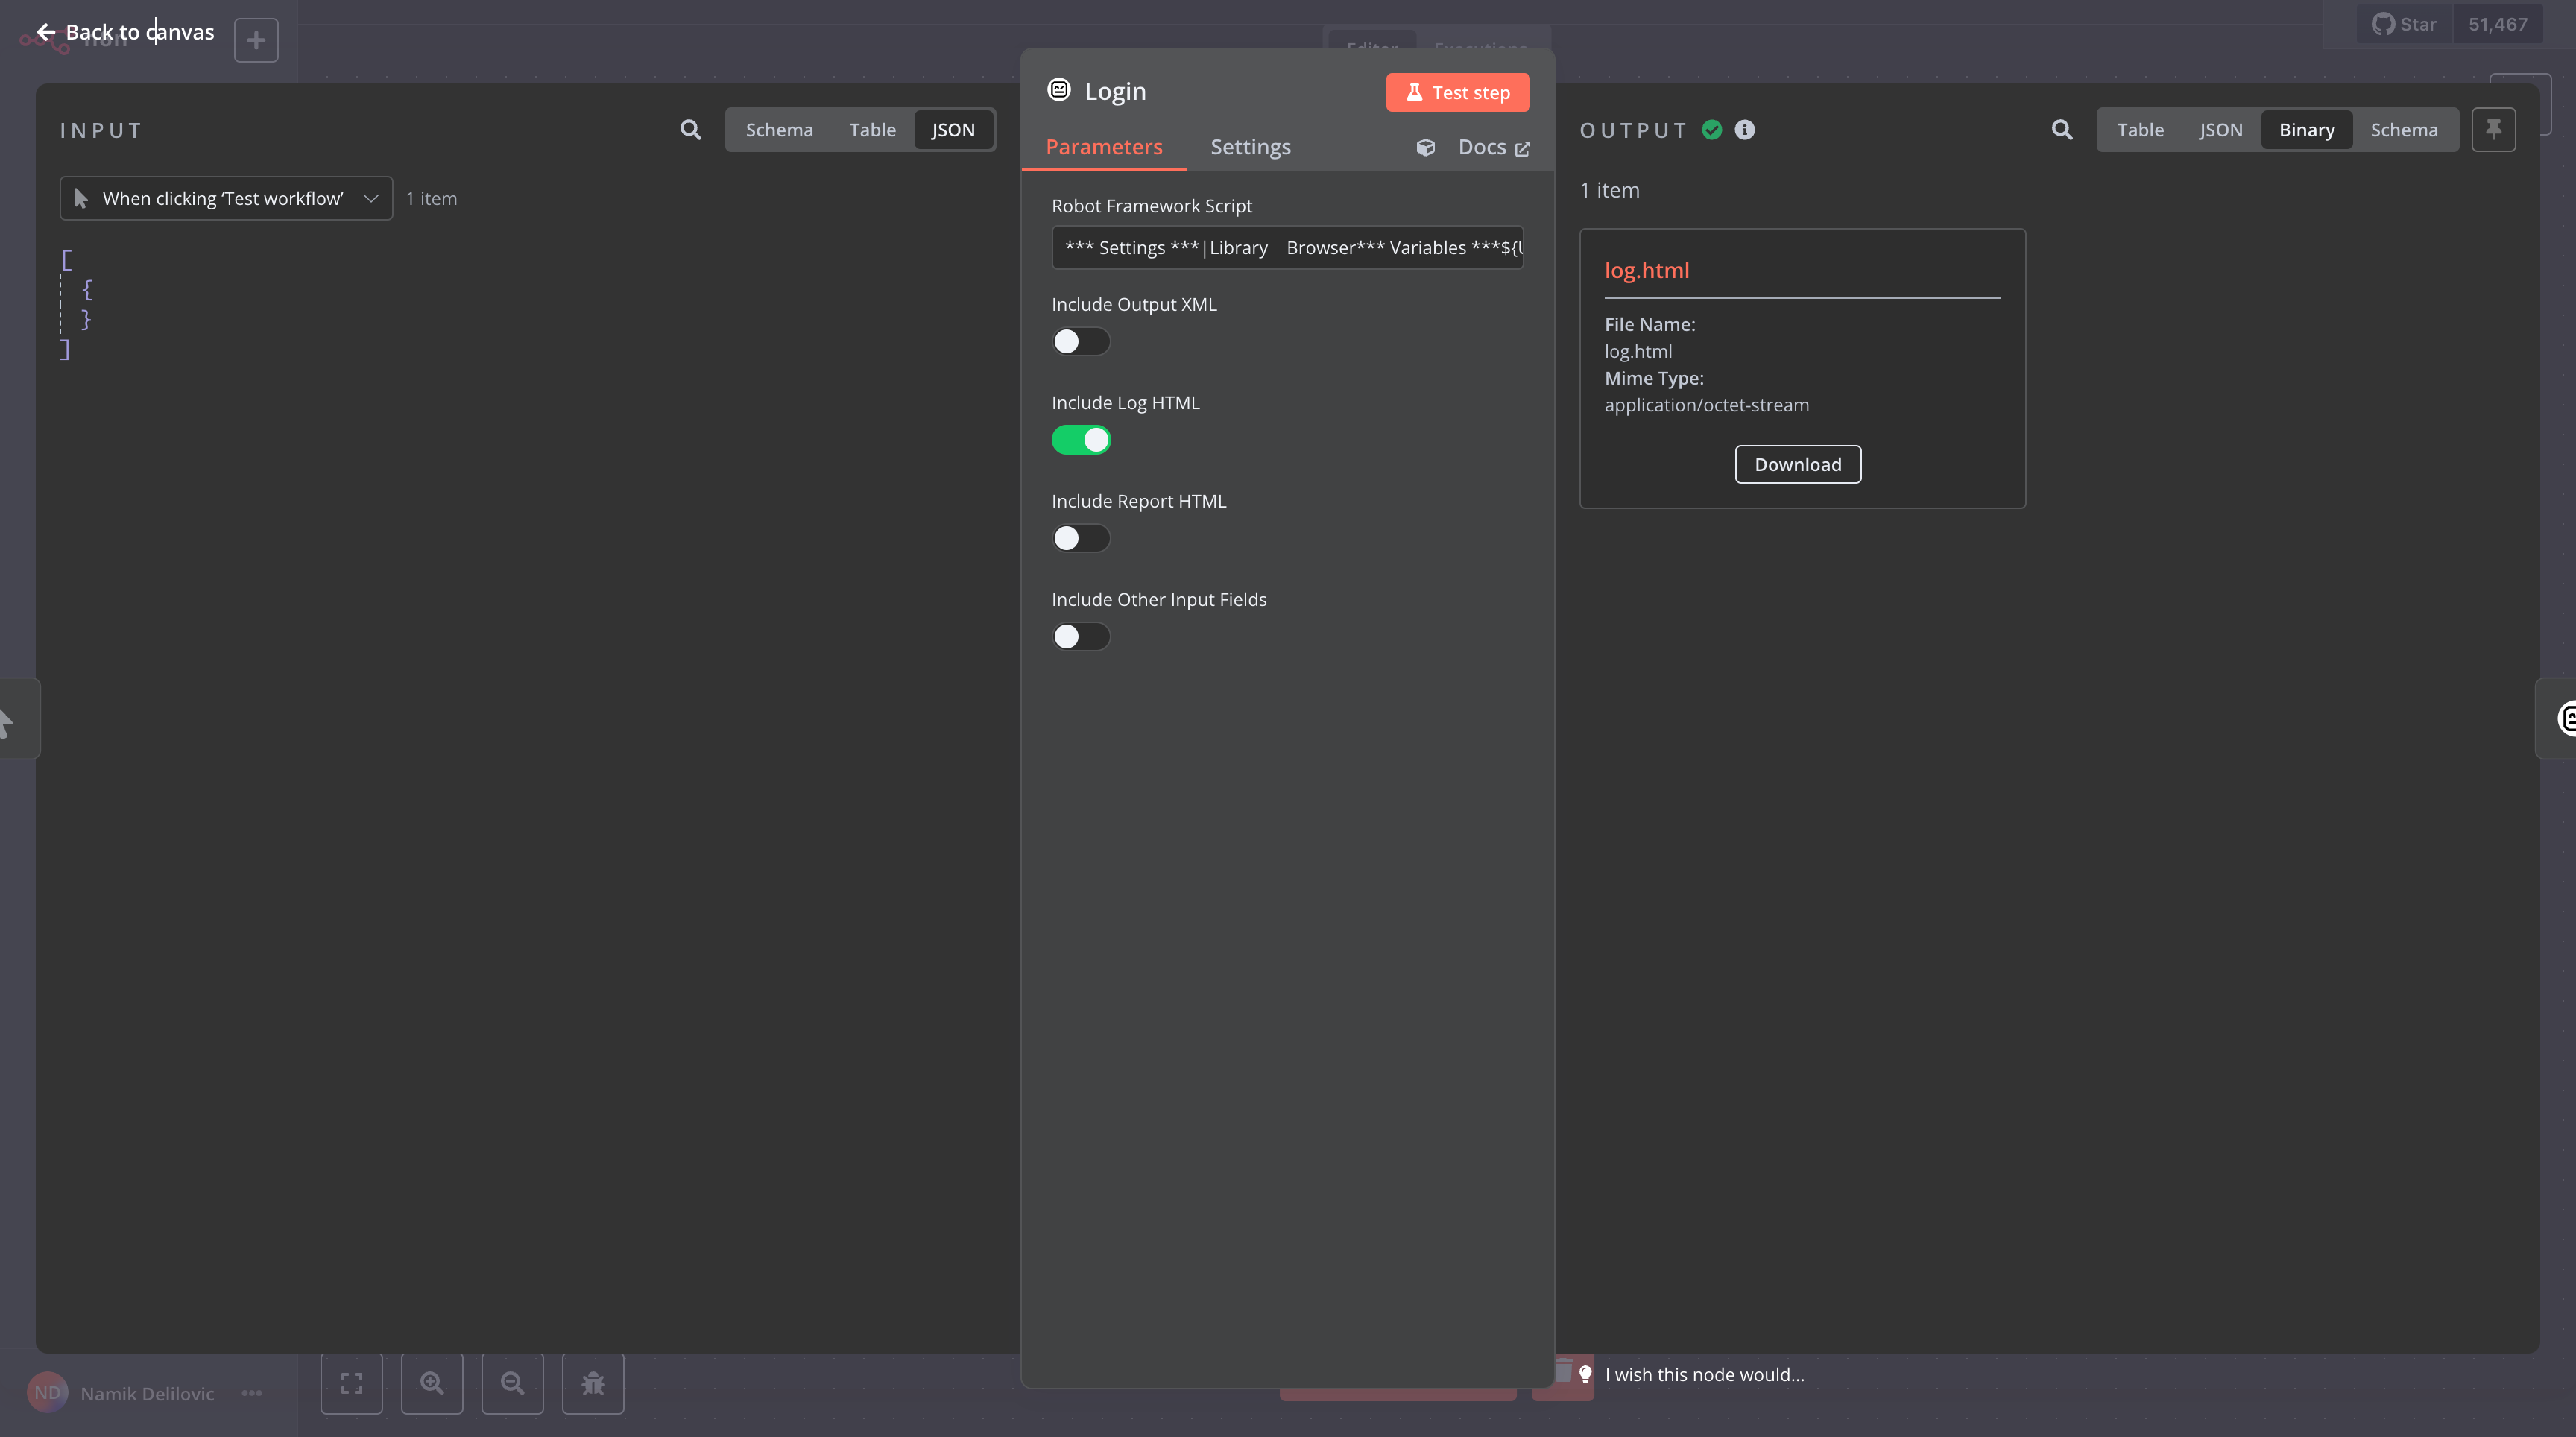Download the log.html file

pos(1797,465)
